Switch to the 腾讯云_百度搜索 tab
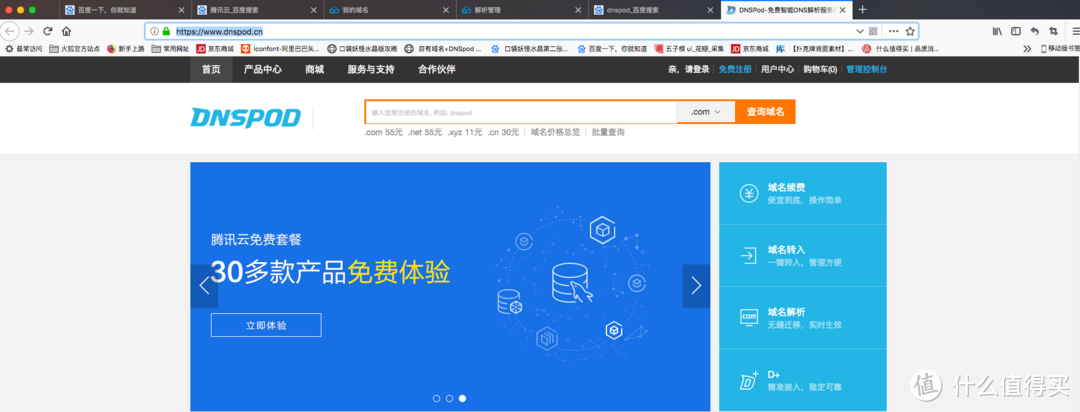The height and width of the screenshot is (412, 1080). [257, 10]
